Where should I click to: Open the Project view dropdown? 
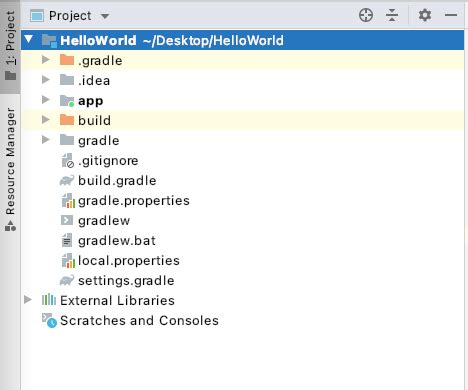pos(105,16)
